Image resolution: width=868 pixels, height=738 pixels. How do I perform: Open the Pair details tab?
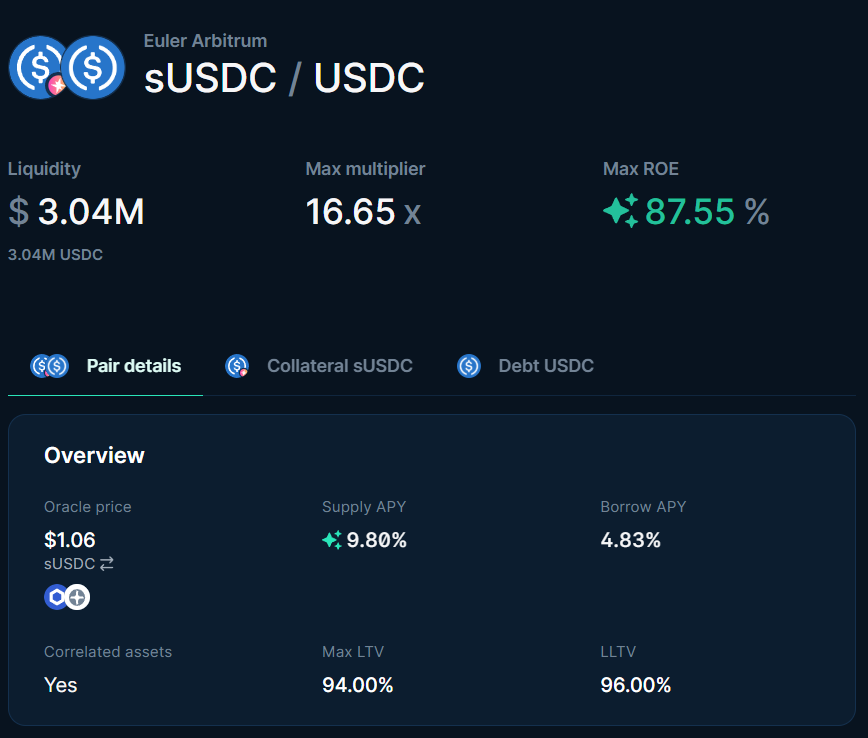click(x=105, y=366)
